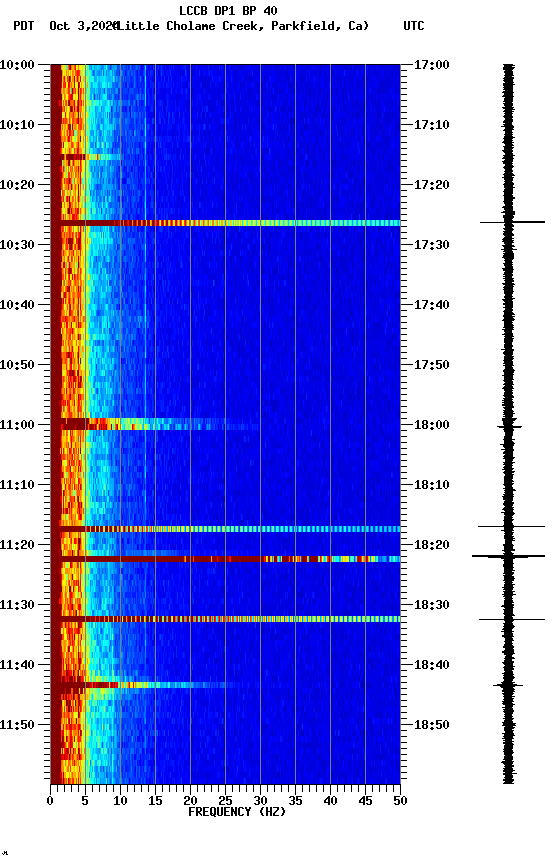
Task: Click the 11:40 PDT time label
Action: (x=17, y=665)
